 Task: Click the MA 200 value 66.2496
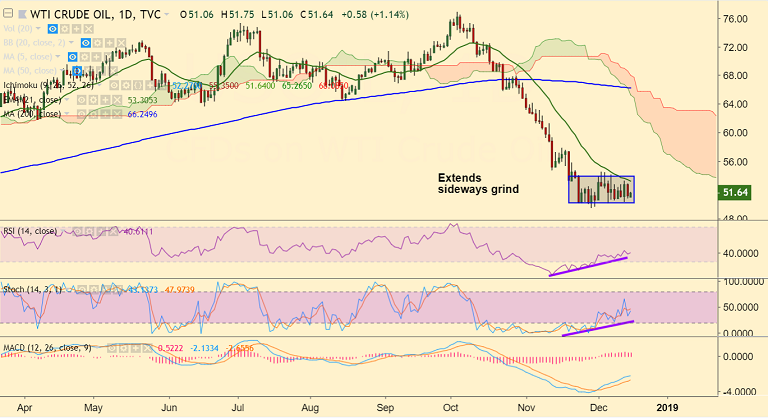click(x=143, y=114)
